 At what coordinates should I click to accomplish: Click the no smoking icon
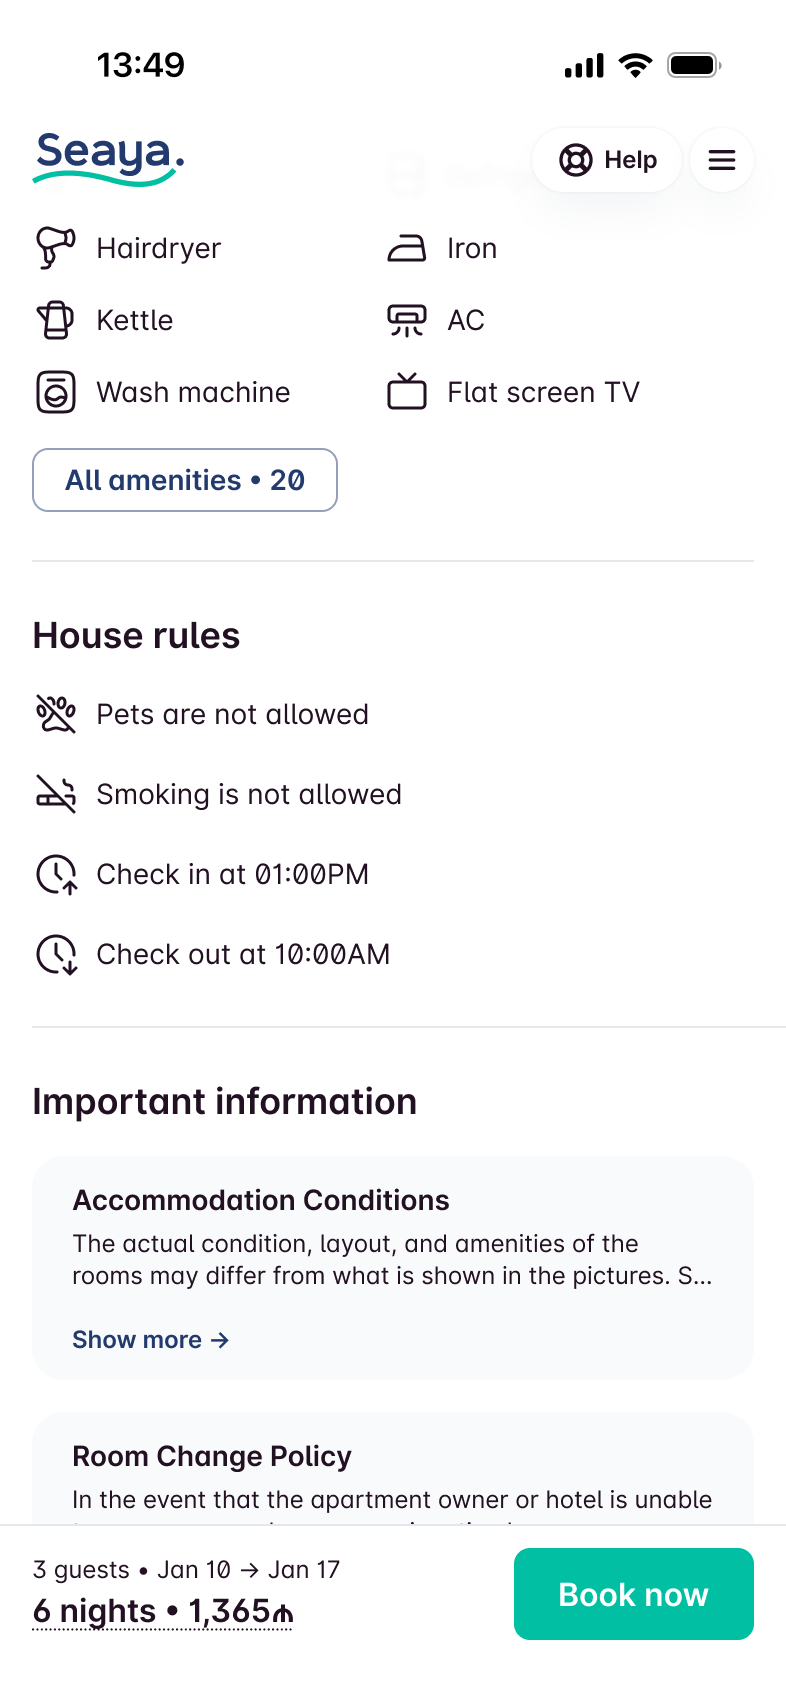pos(55,794)
